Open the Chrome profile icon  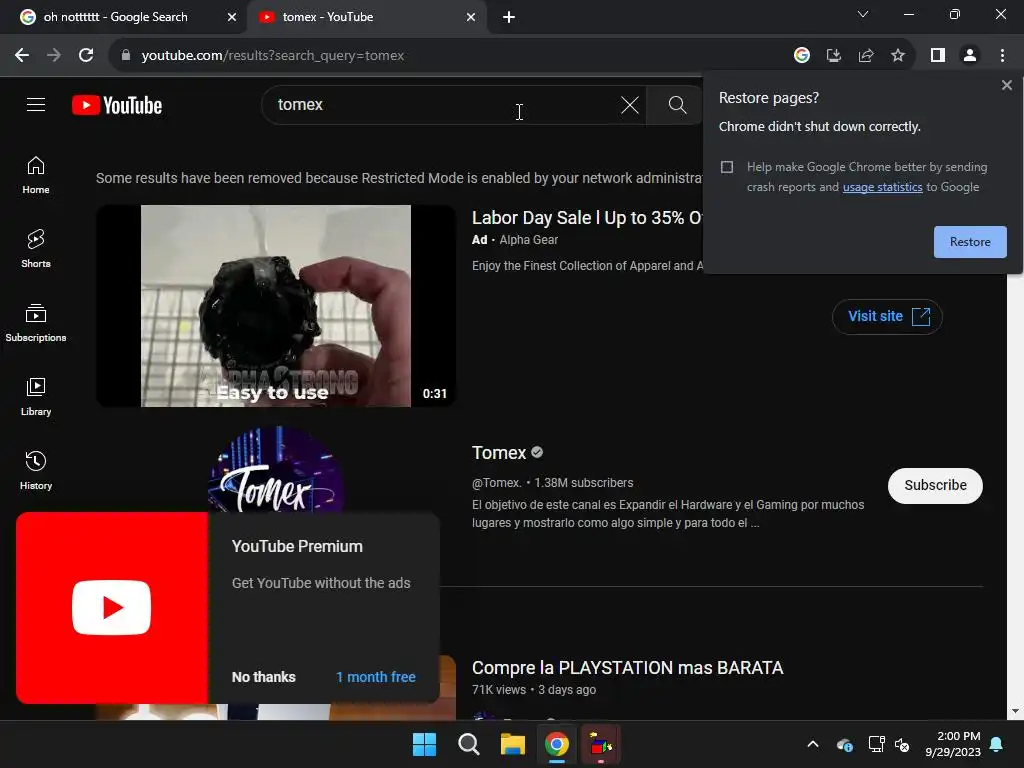[970, 56]
